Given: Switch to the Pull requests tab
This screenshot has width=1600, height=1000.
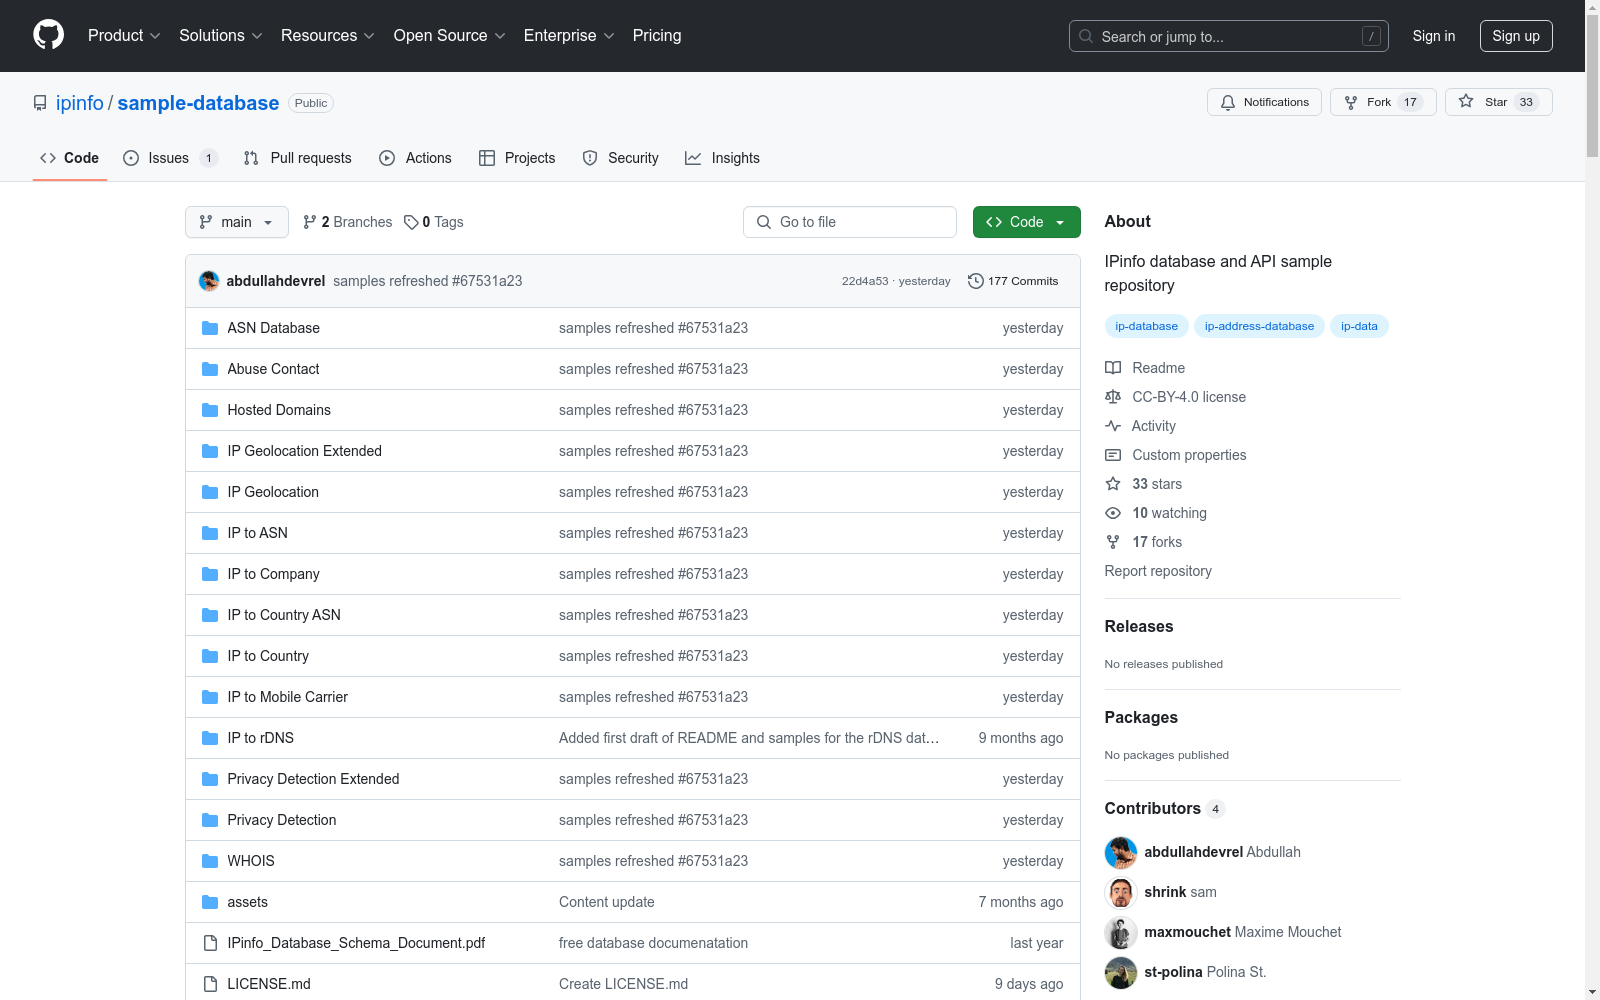Looking at the screenshot, I should [x=298, y=158].
